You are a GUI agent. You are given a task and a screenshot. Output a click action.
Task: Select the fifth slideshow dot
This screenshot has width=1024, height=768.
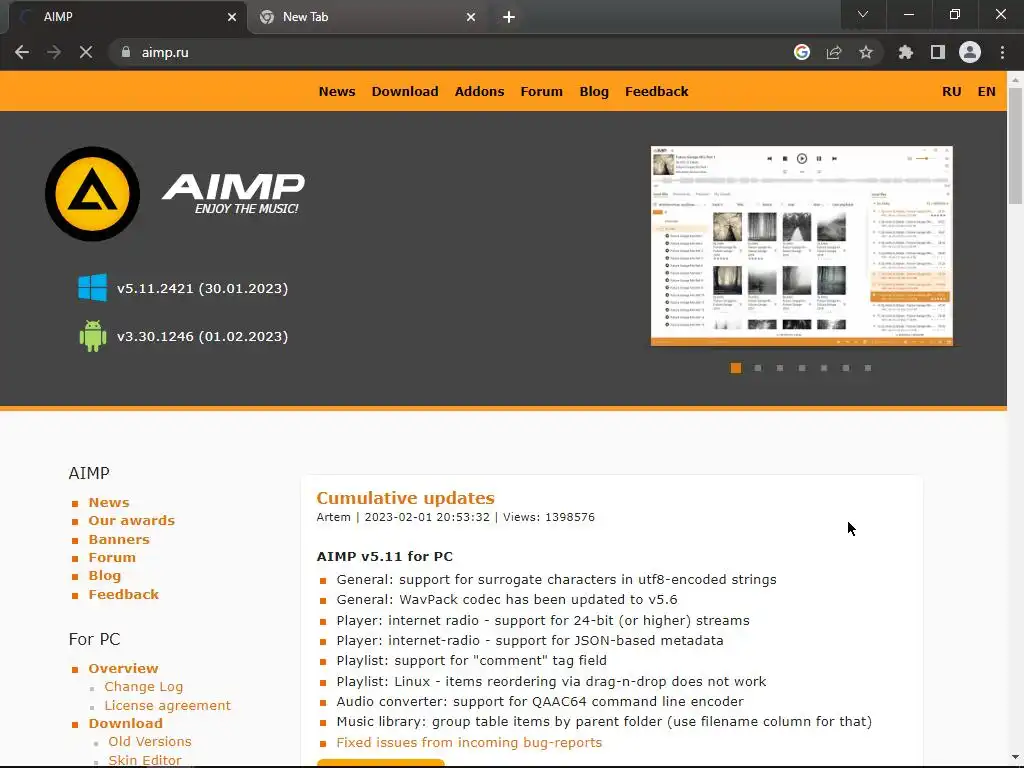coord(824,368)
